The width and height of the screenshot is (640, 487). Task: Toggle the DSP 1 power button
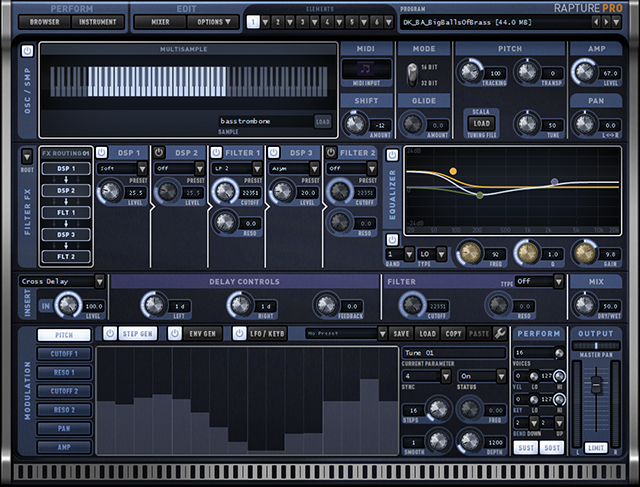point(103,152)
